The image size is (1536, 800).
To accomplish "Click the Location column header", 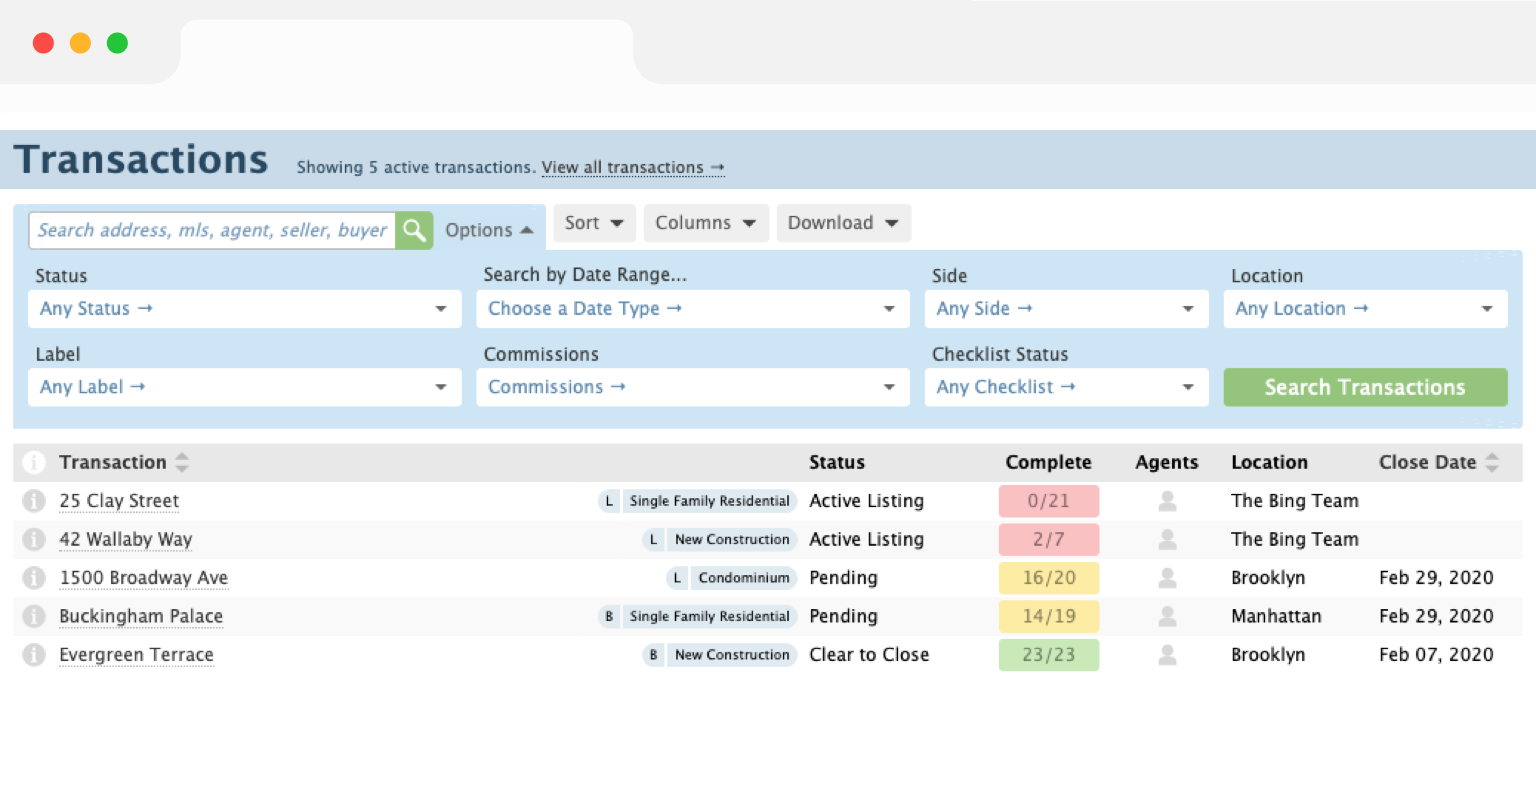I will [1270, 462].
